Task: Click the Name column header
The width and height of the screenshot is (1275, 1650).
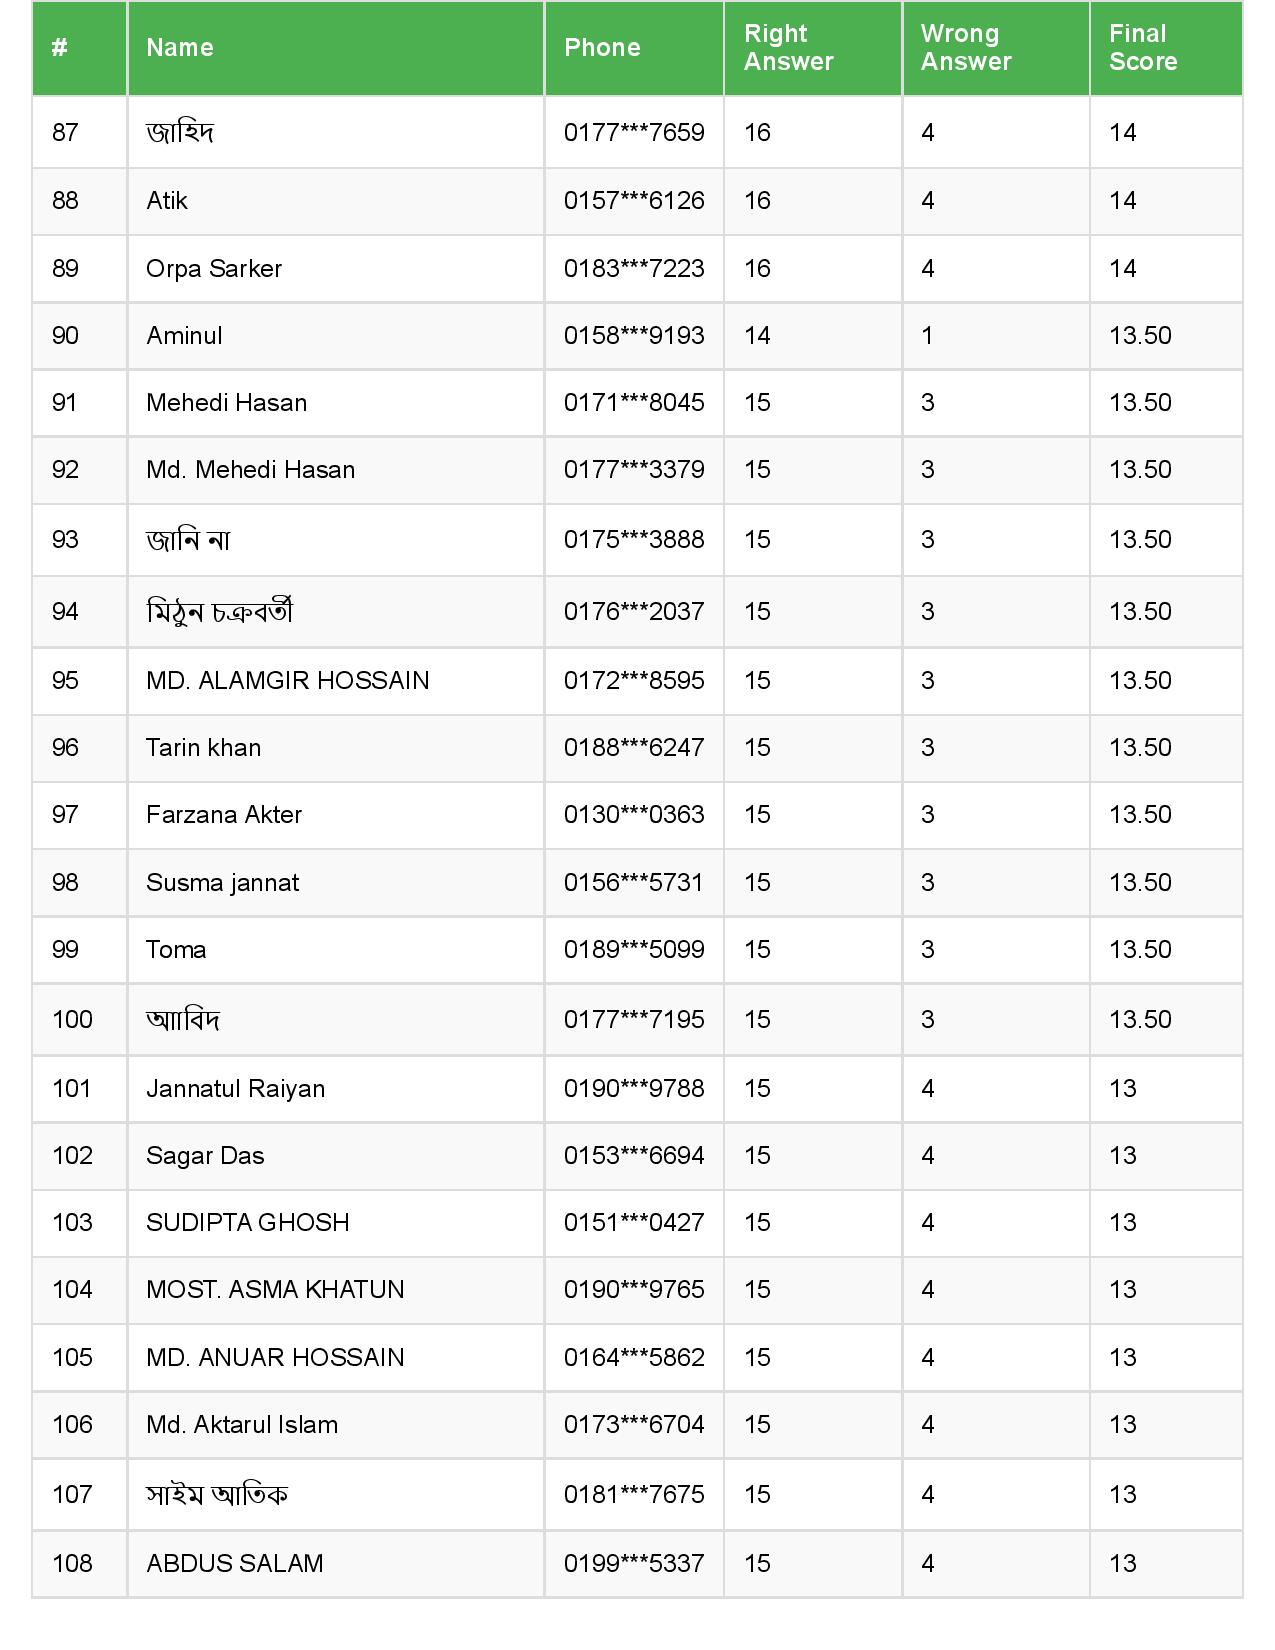Action: click(x=180, y=48)
